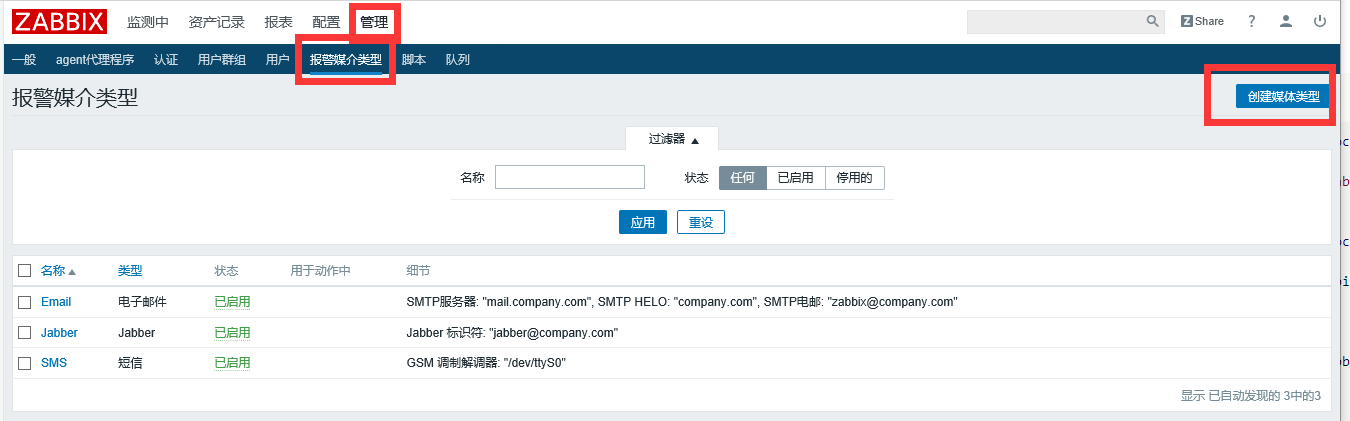This screenshot has height=421, width=1350.
Task: Click the 用于动作中 column header
Action: point(320,271)
